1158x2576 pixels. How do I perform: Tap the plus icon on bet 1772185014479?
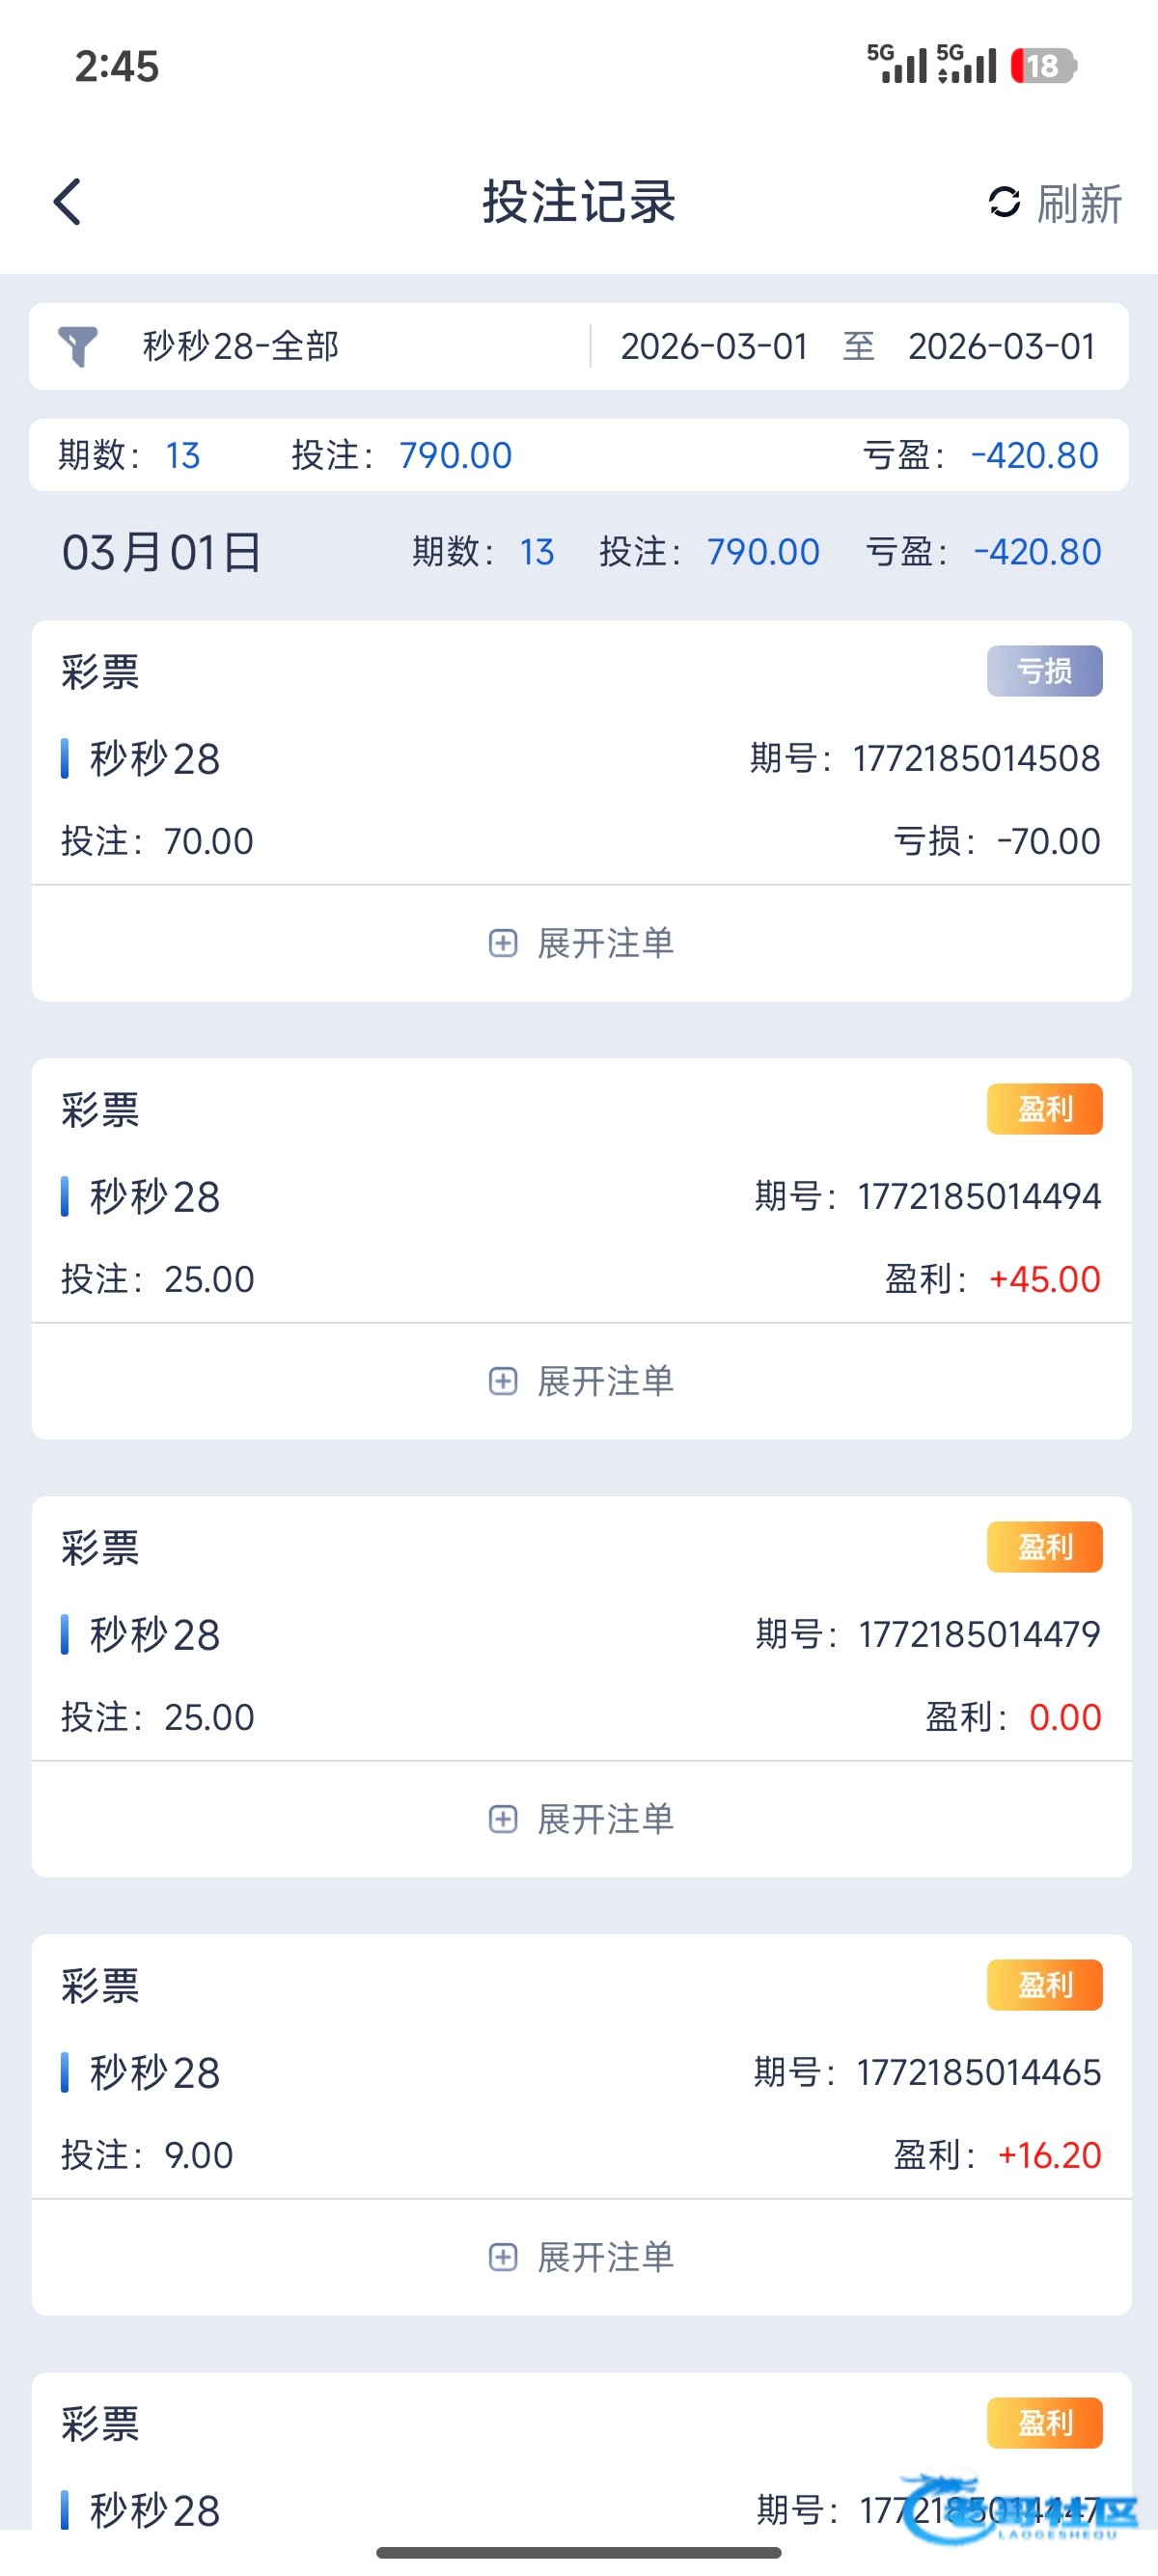click(x=503, y=1819)
